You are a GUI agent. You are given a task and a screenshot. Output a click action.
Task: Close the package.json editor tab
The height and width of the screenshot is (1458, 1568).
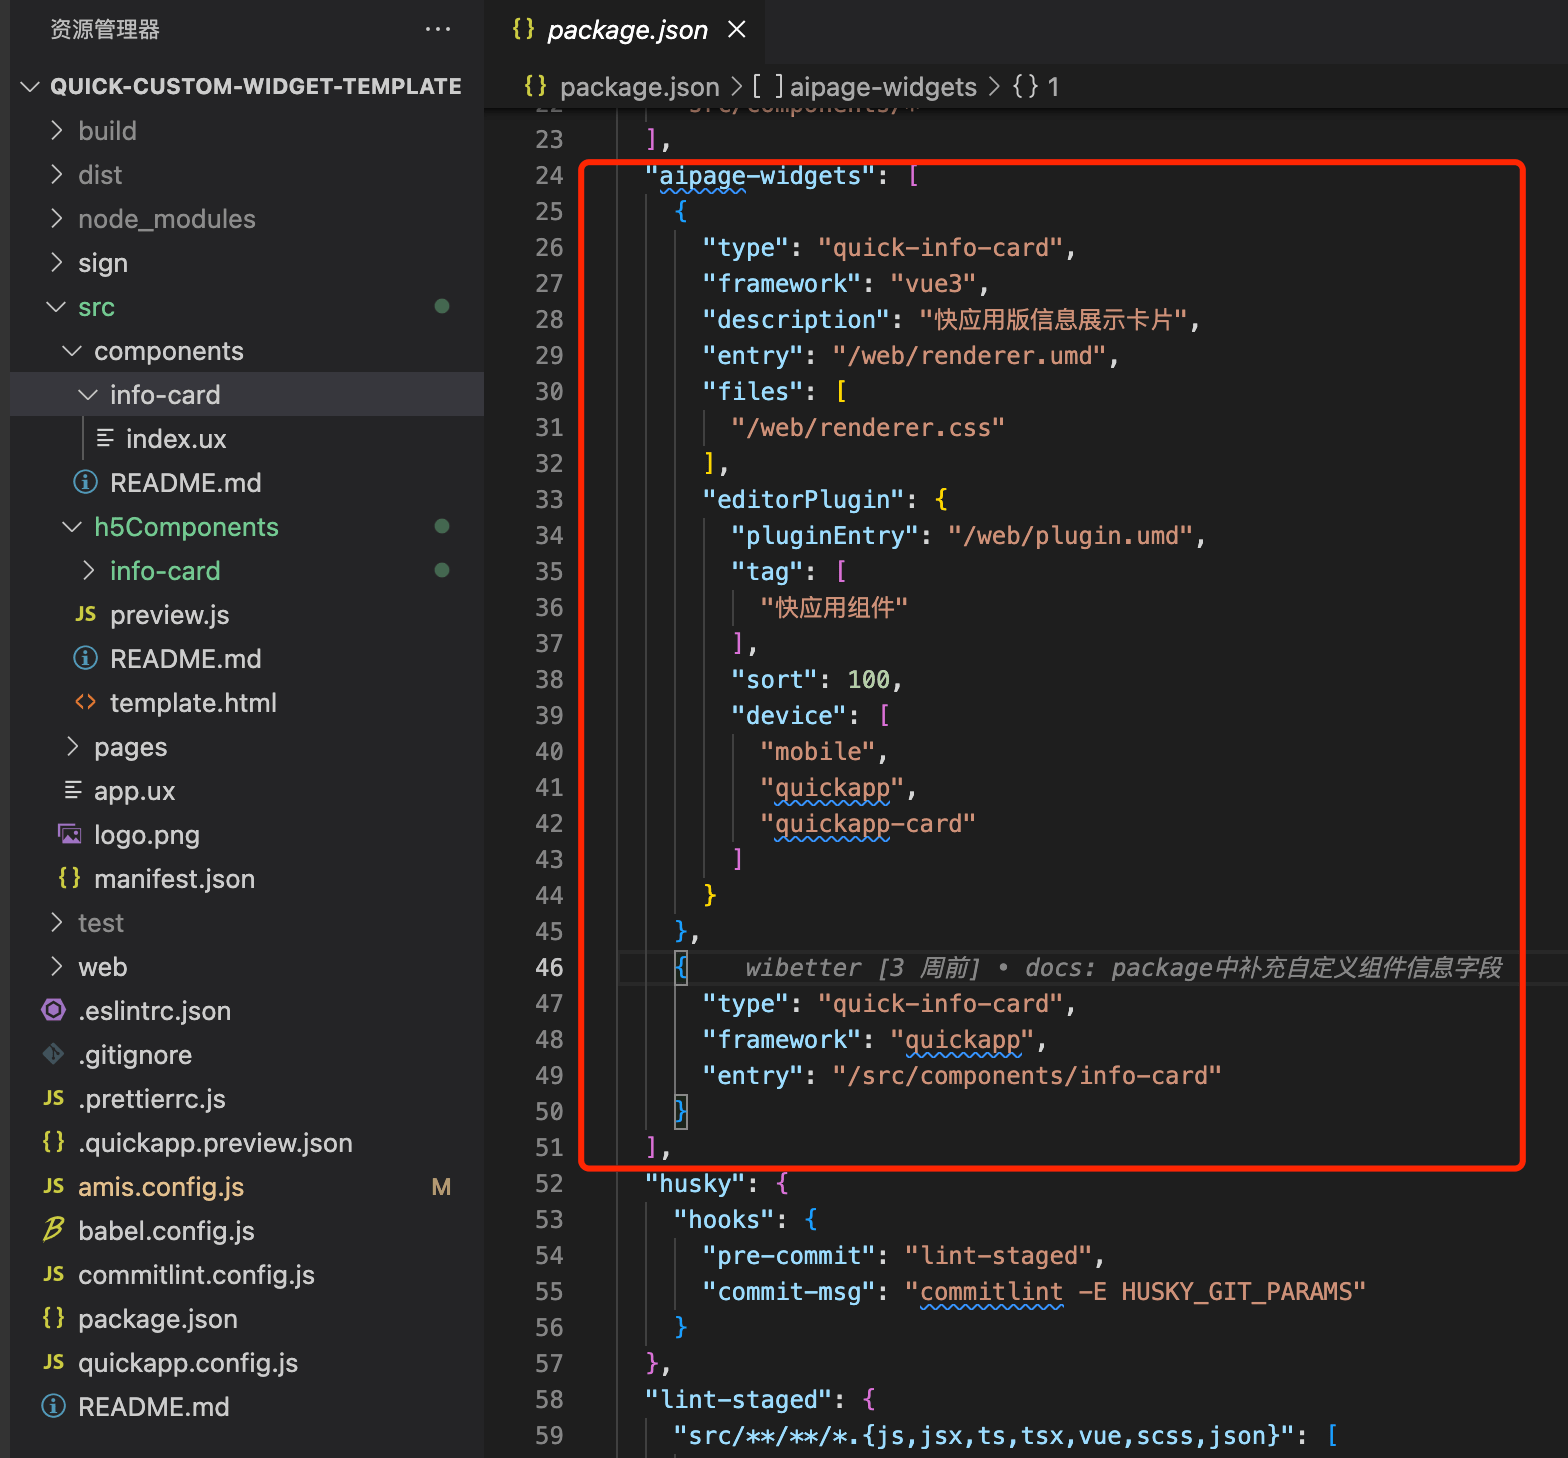point(737,29)
